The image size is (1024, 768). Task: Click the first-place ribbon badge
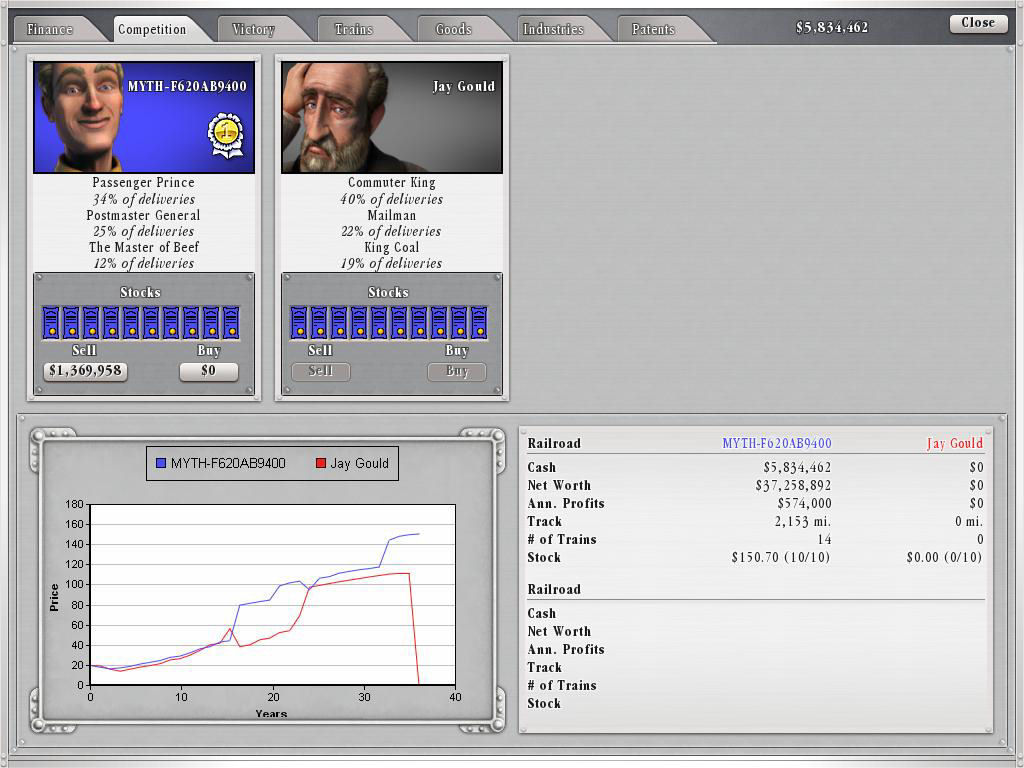pyautogui.click(x=226, y=135)
